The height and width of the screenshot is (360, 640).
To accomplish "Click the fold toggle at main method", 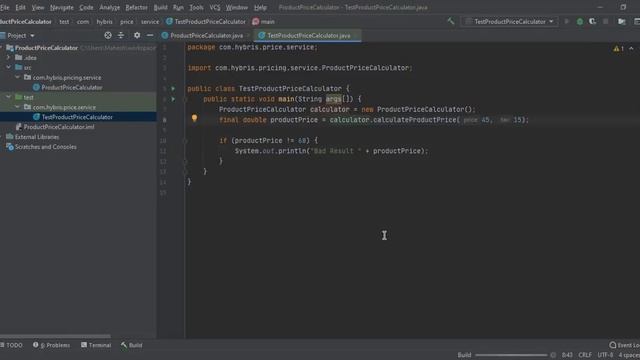I will pos(185,99).
